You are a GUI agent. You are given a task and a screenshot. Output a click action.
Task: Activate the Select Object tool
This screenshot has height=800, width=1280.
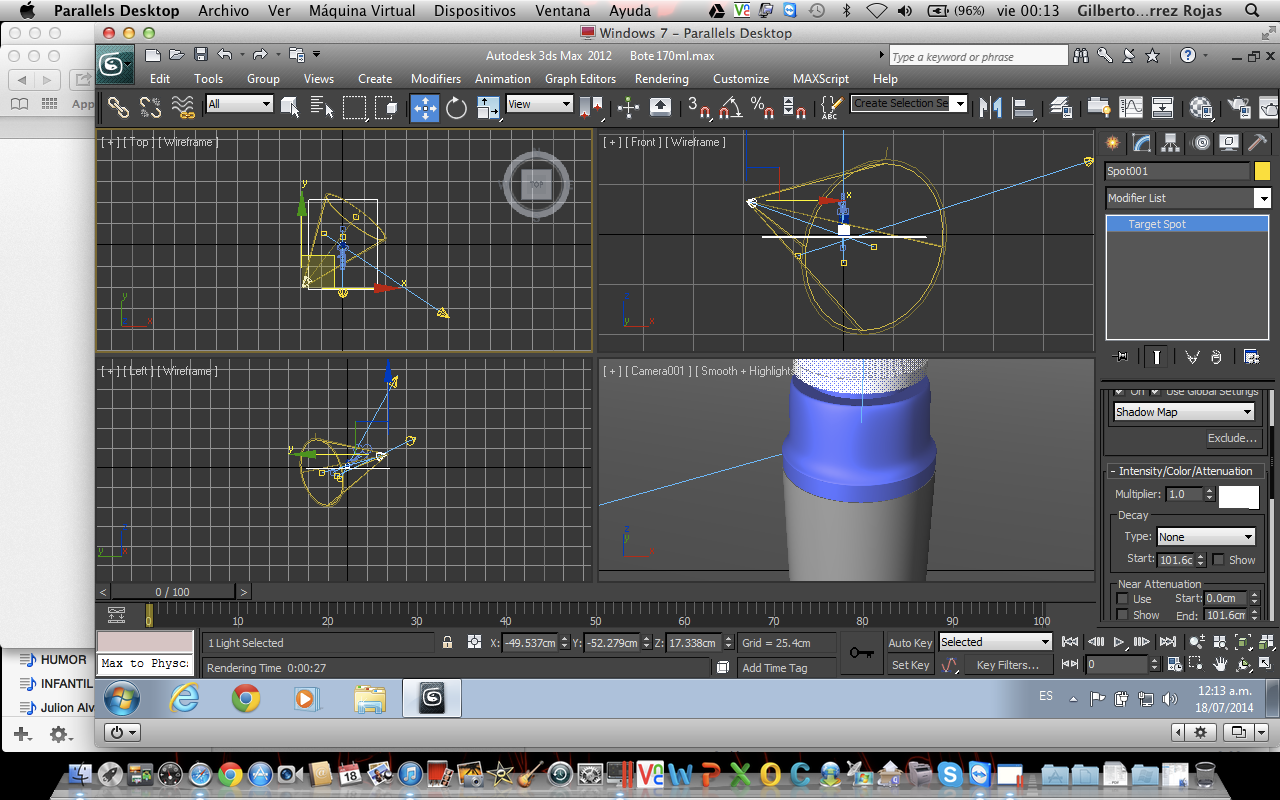click(290, 107)
